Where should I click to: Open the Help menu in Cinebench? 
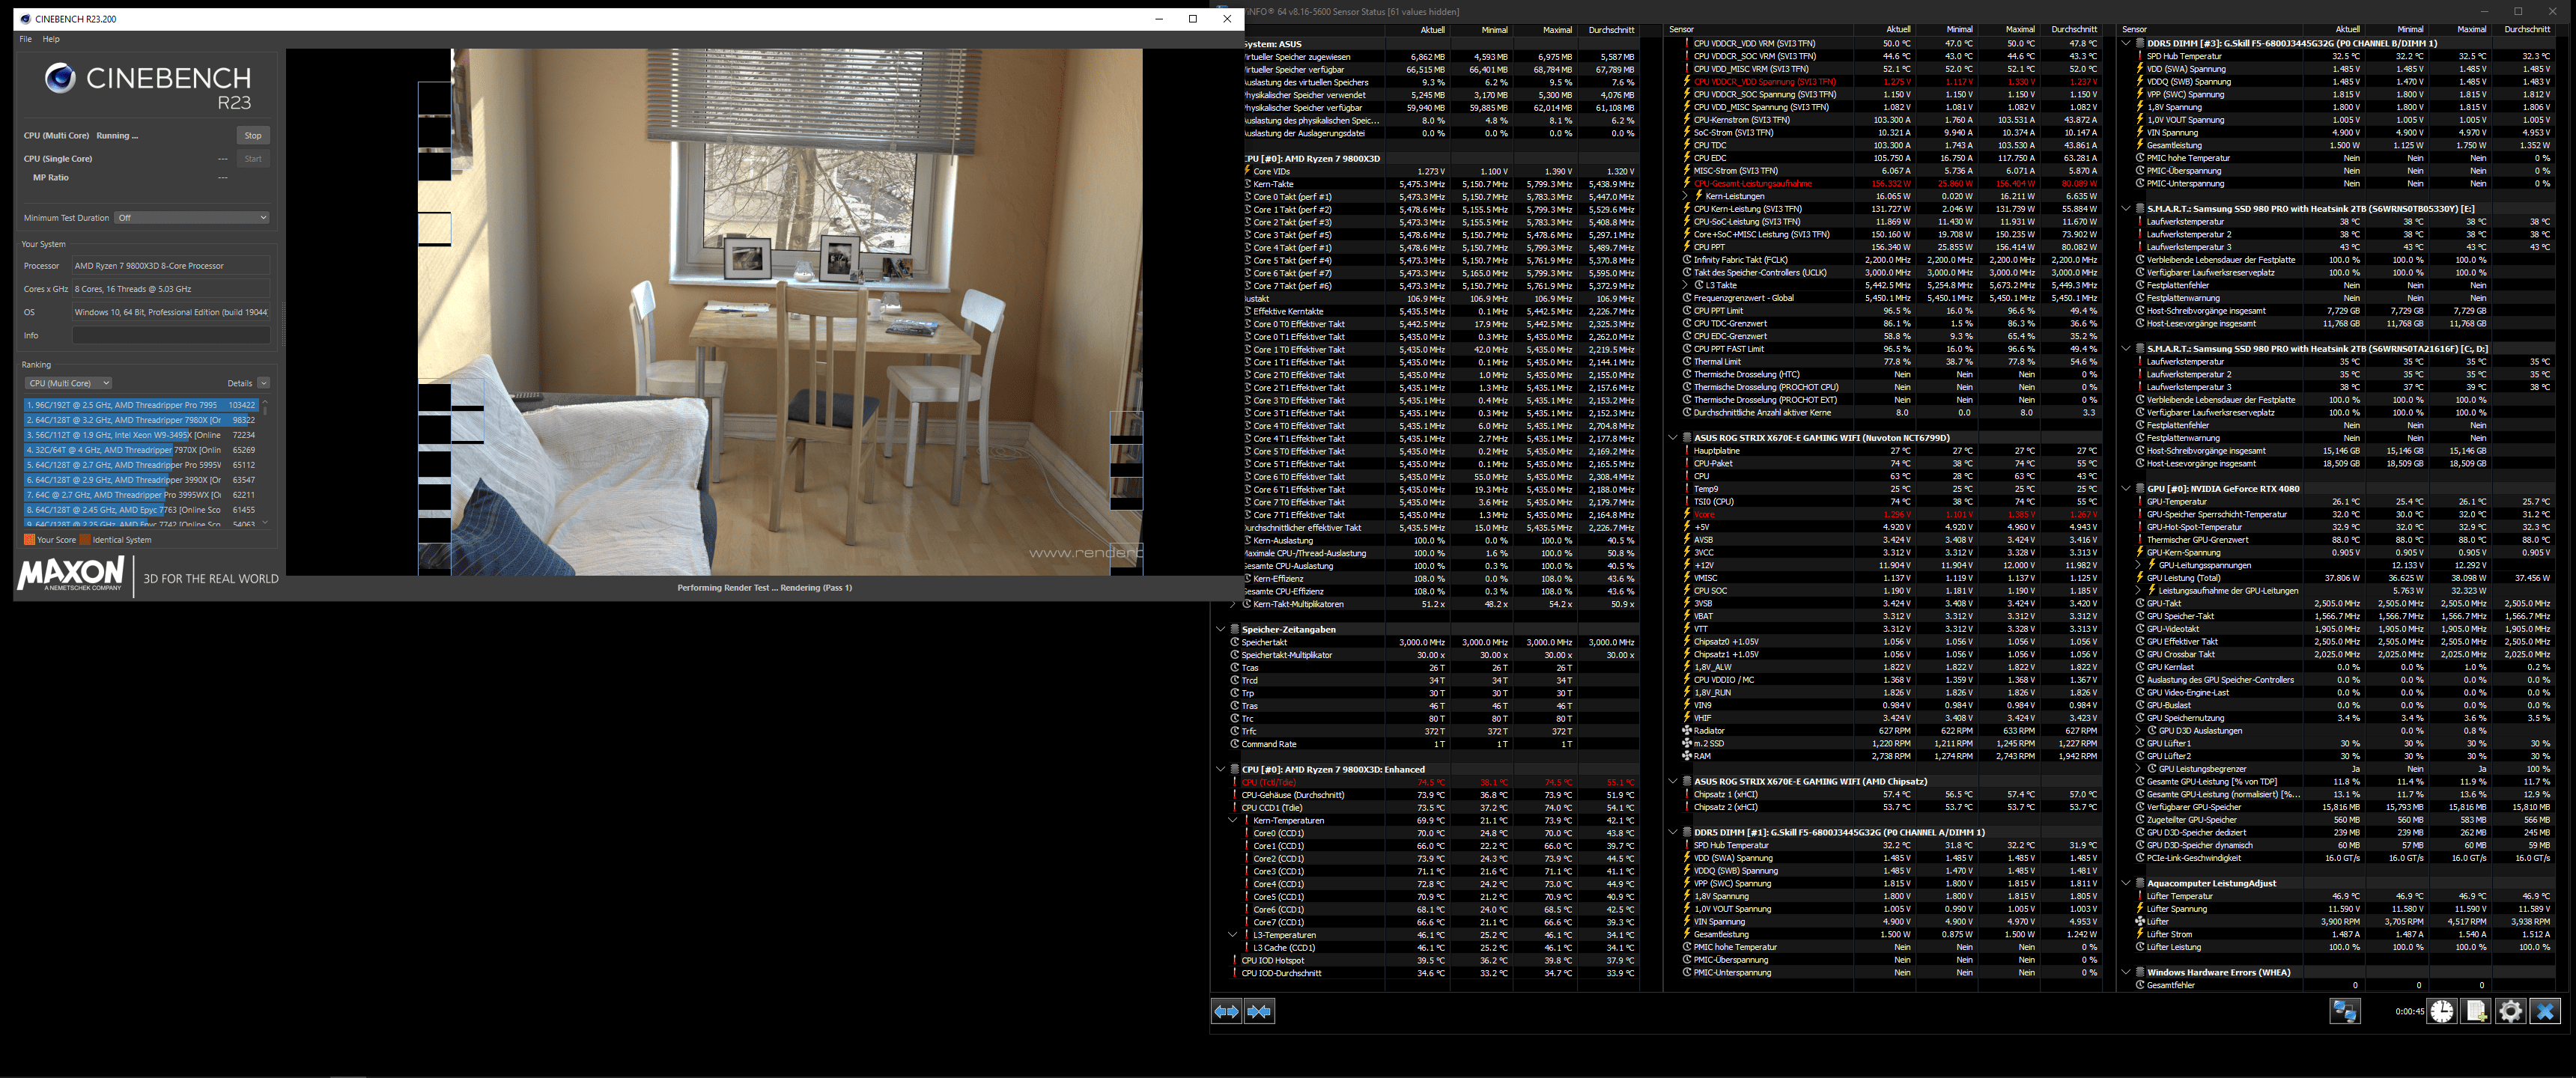[51, 39]
